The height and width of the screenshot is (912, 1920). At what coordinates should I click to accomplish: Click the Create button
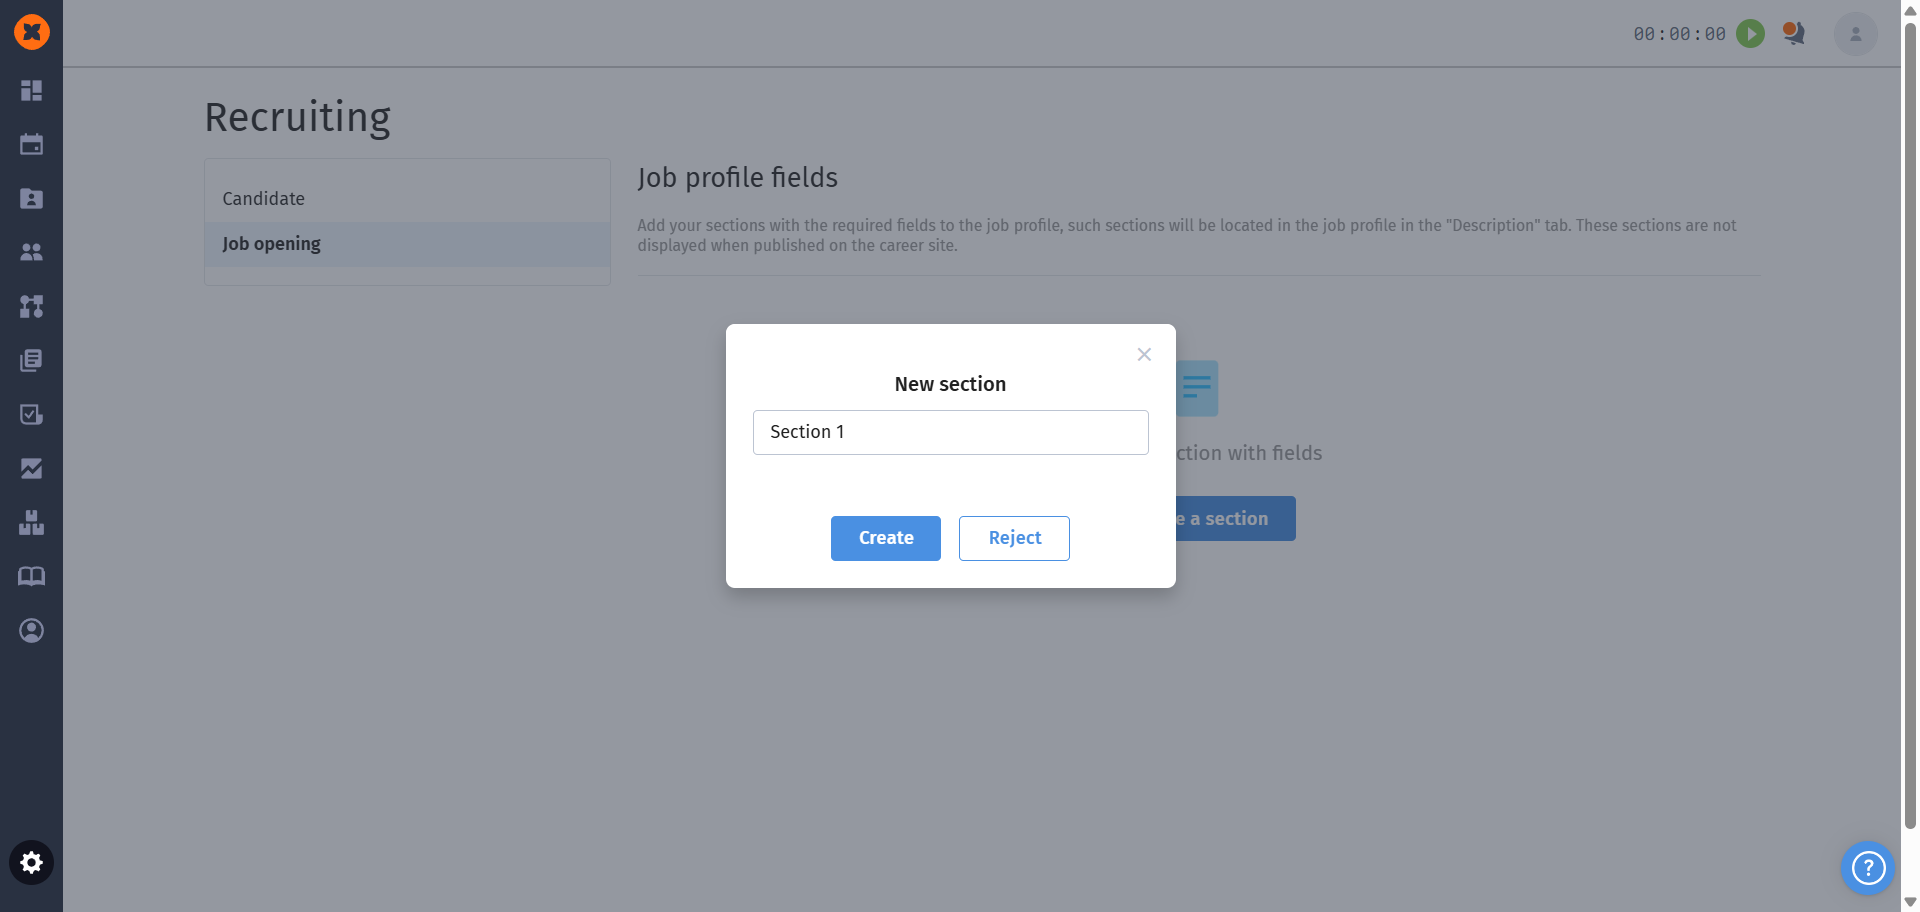(x=886, y=538)
